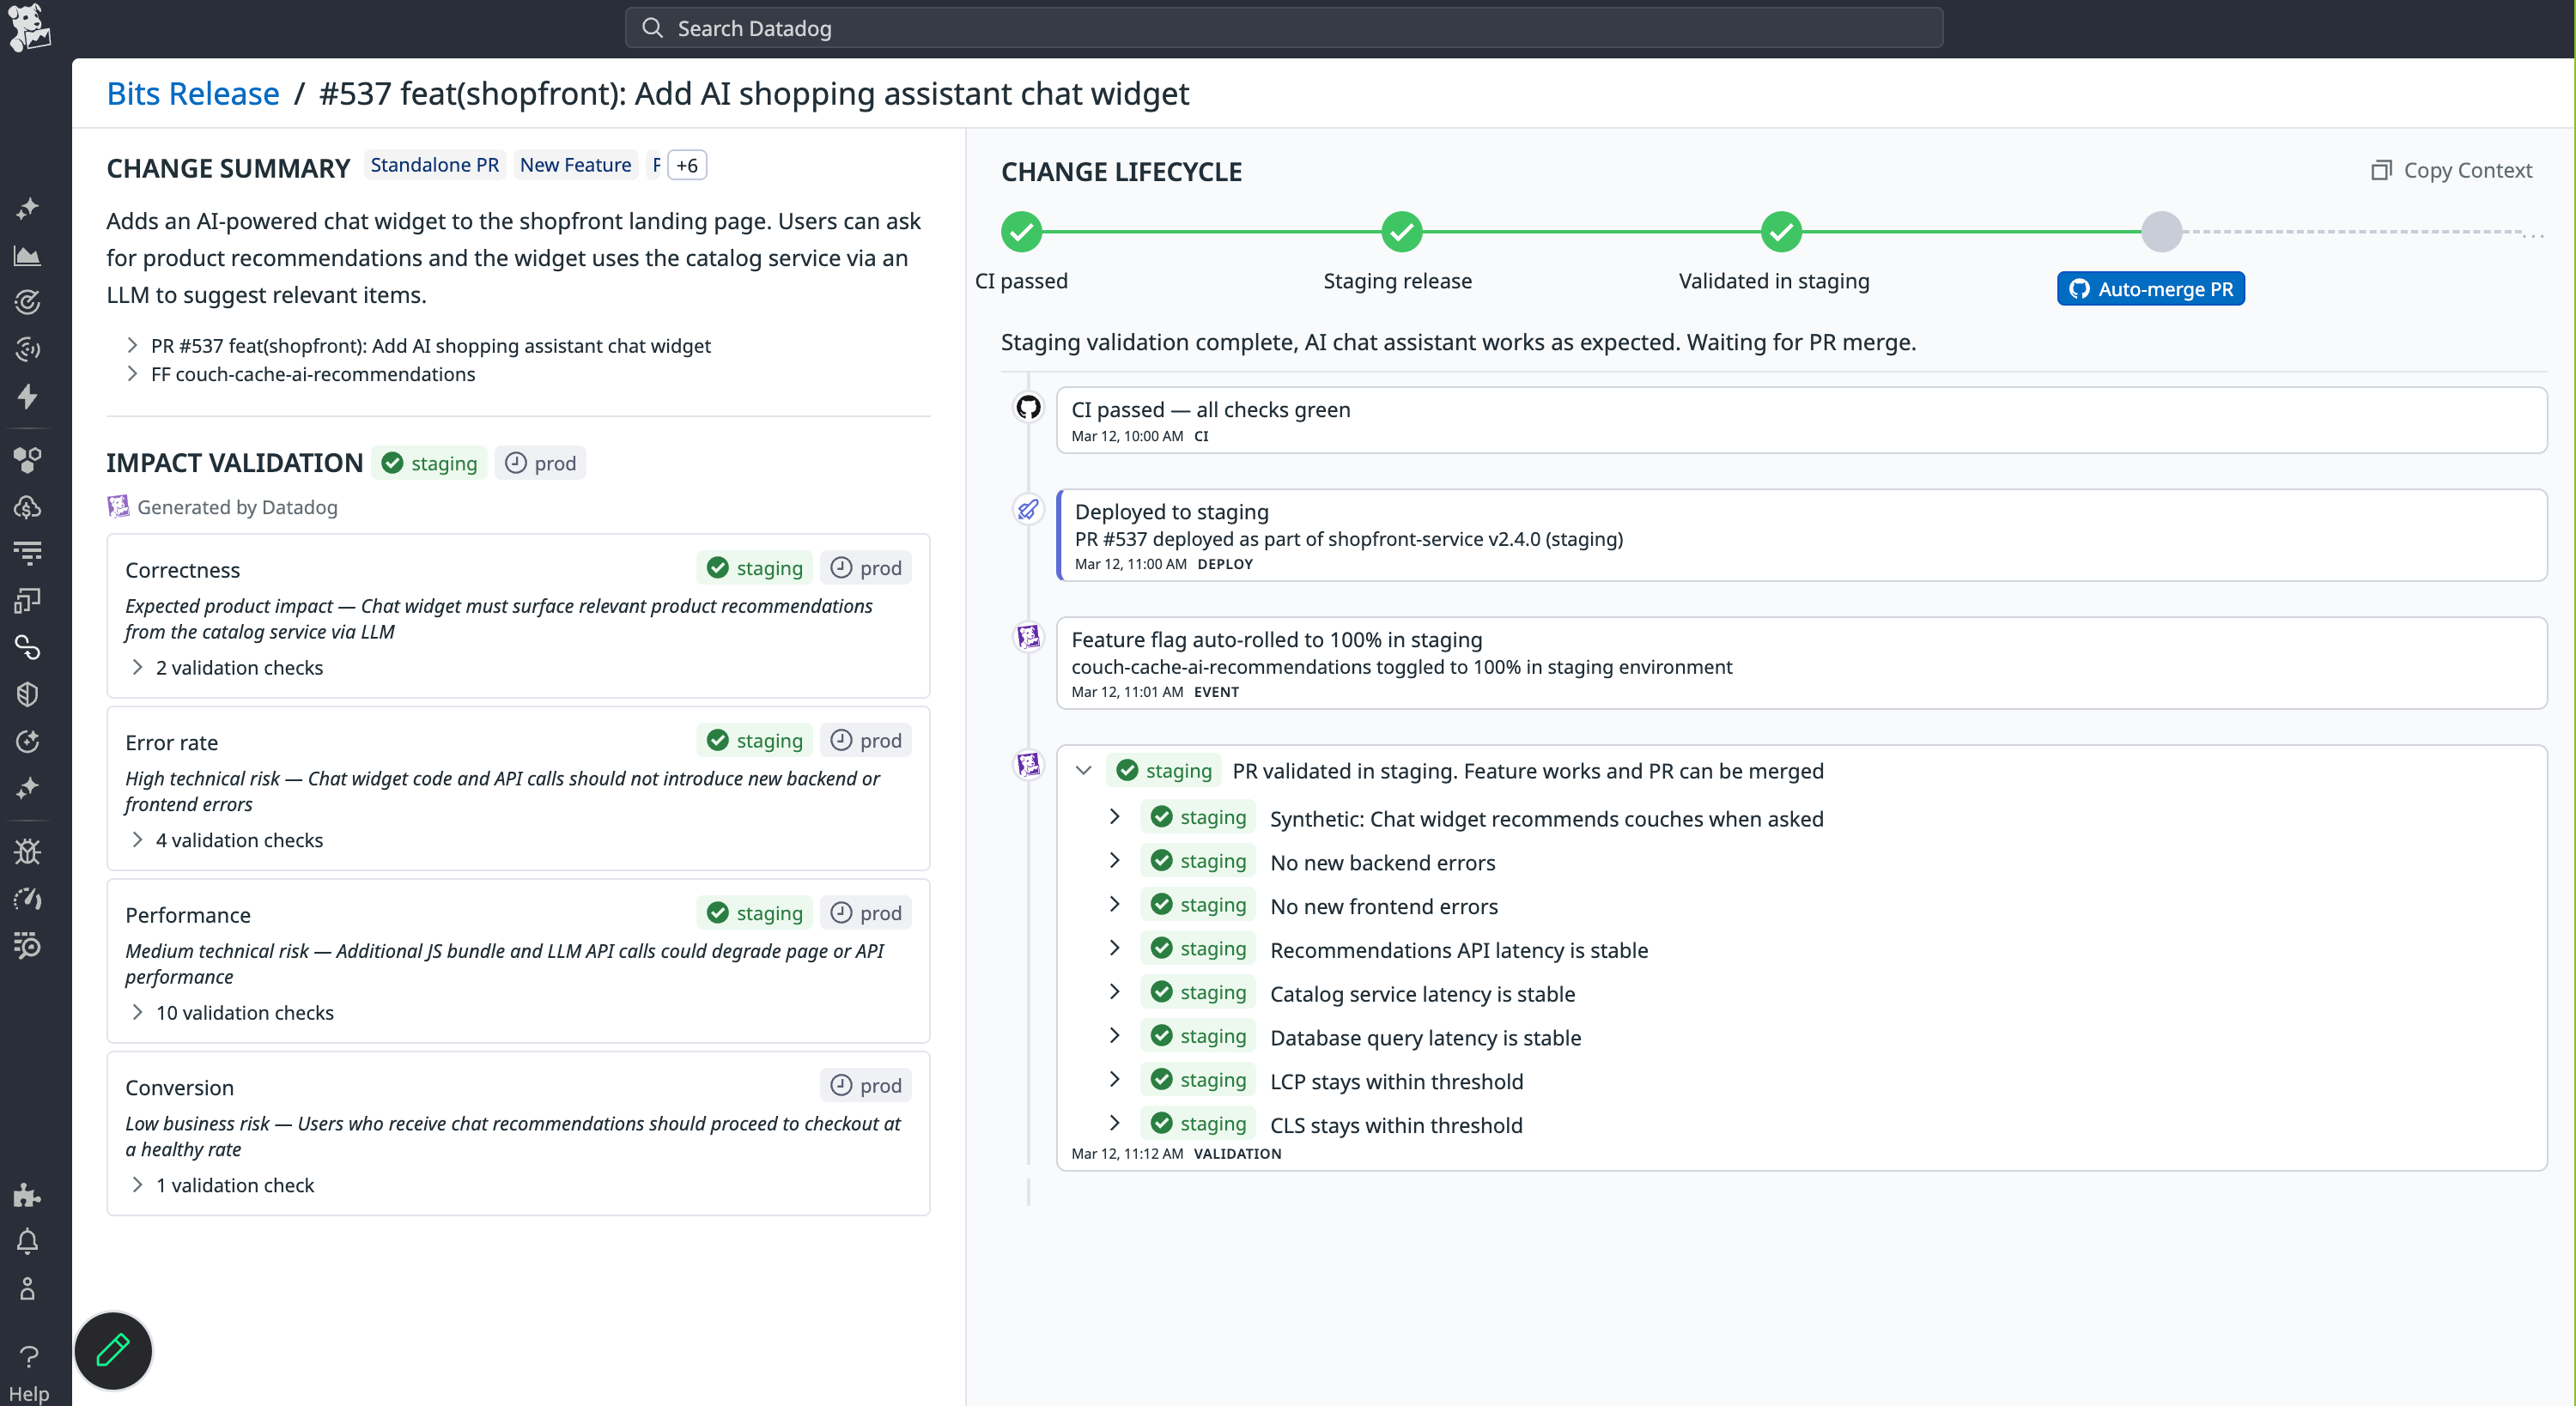Open the devices screens icon in sidebar
This screenshot has width=2576, height=1406.
point(28,600)
